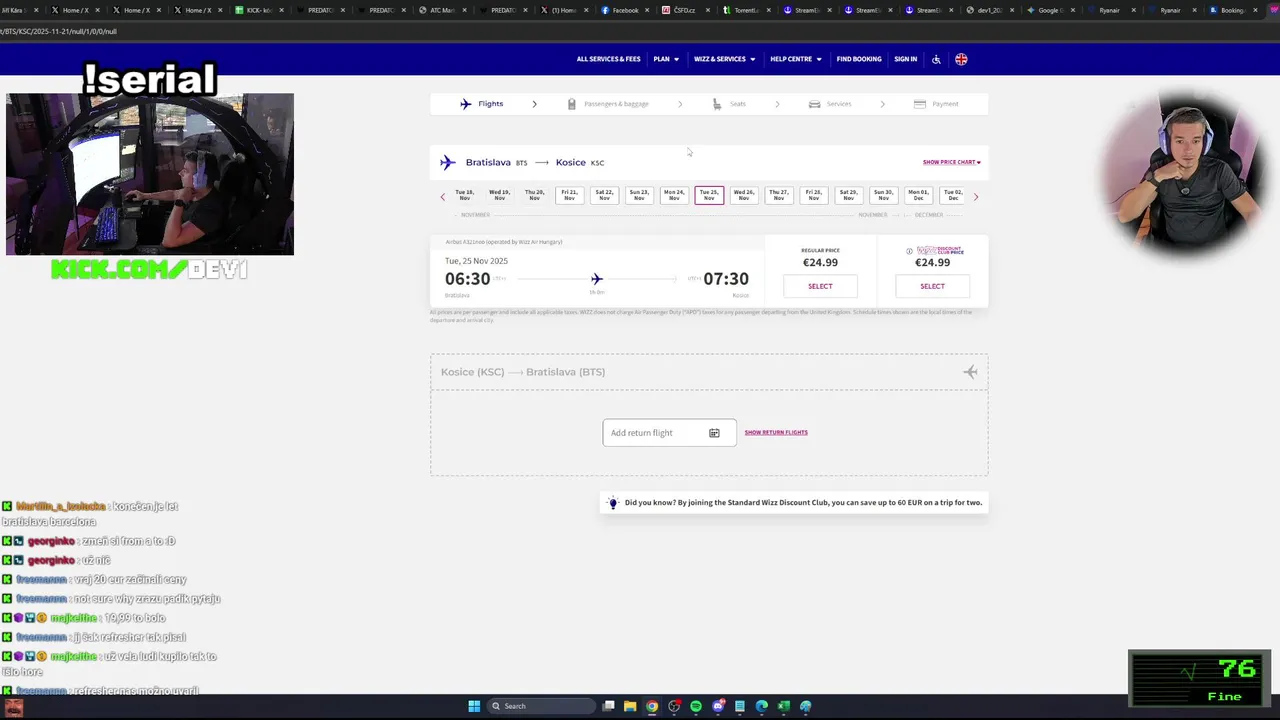Select the Discount Club price fare

[932, 286]
